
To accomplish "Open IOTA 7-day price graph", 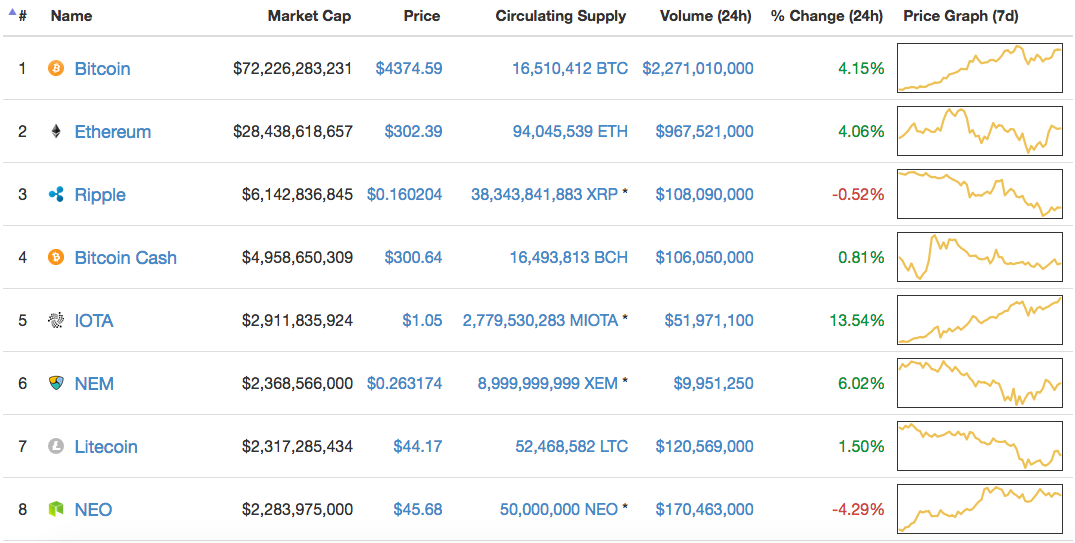I will coord(980,320).
